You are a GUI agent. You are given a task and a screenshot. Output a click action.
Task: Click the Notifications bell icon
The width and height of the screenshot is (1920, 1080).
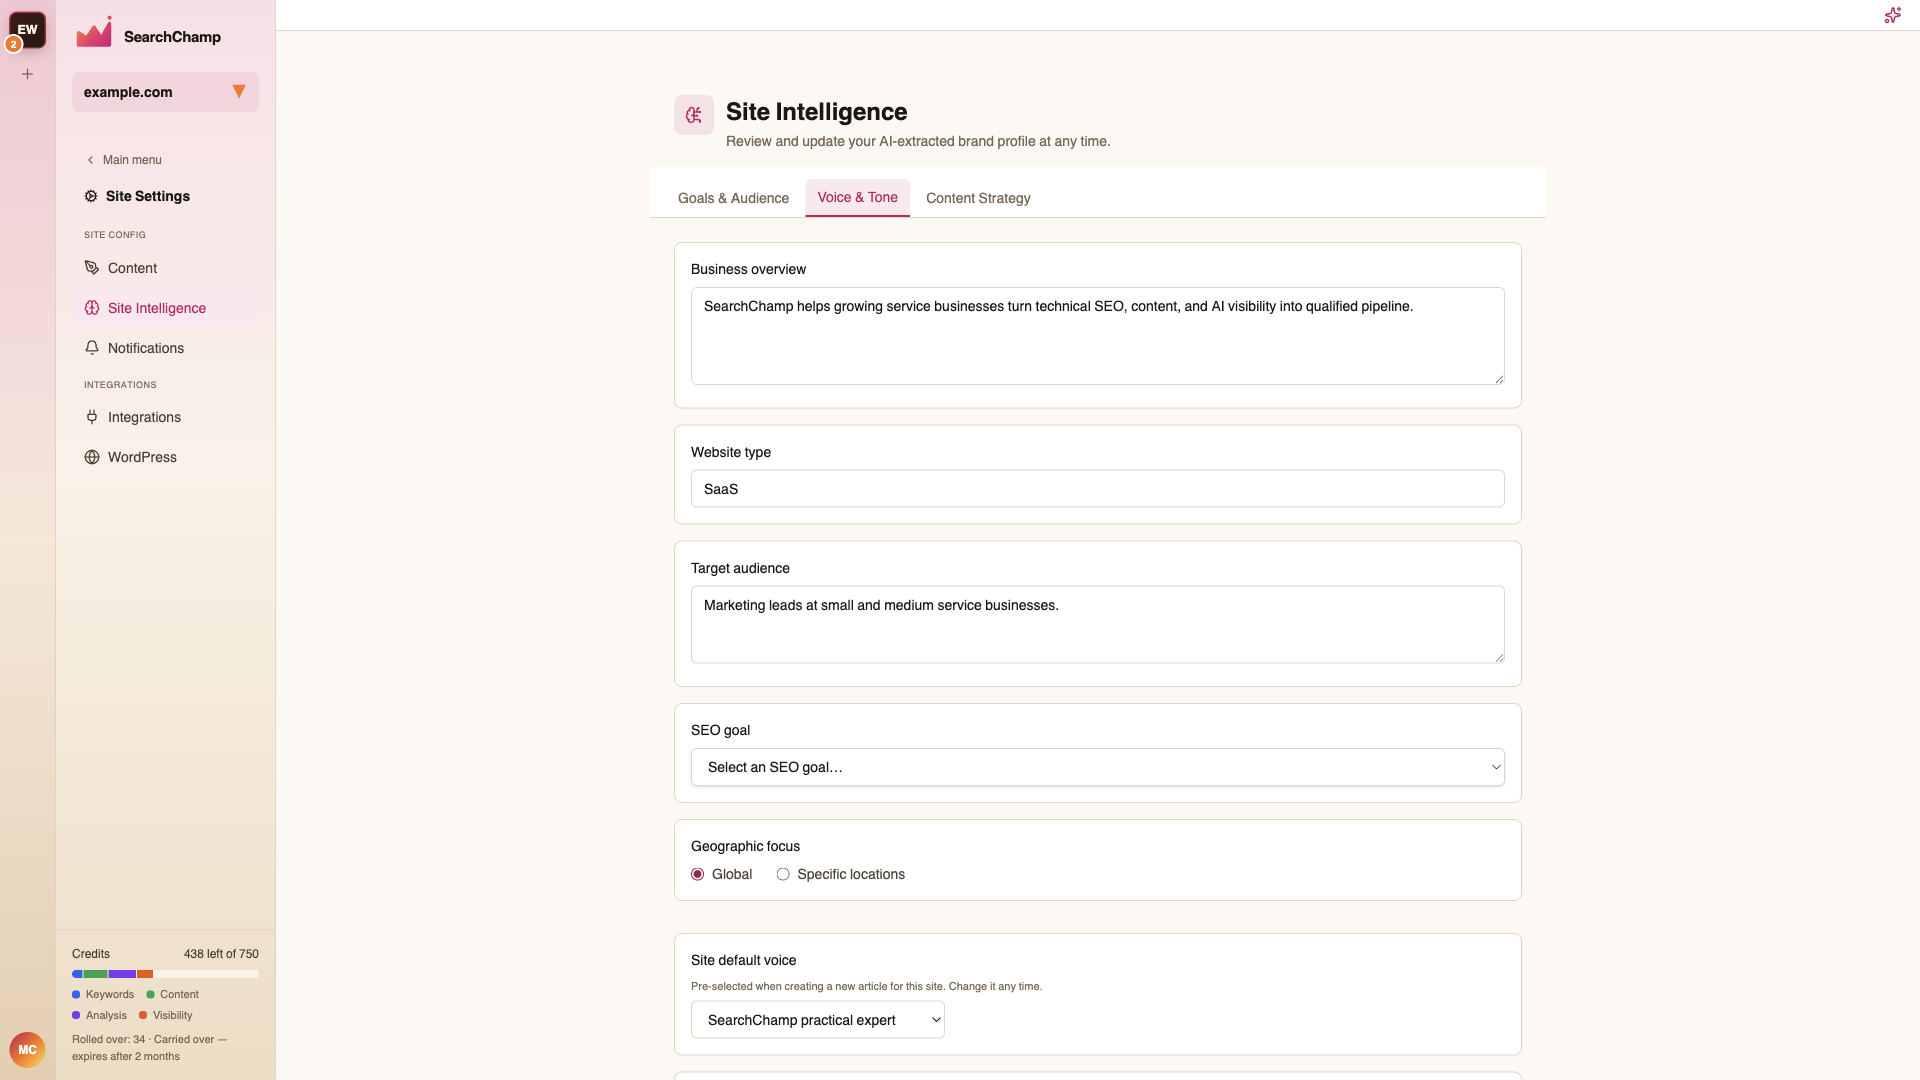click(x=92, y=348)
